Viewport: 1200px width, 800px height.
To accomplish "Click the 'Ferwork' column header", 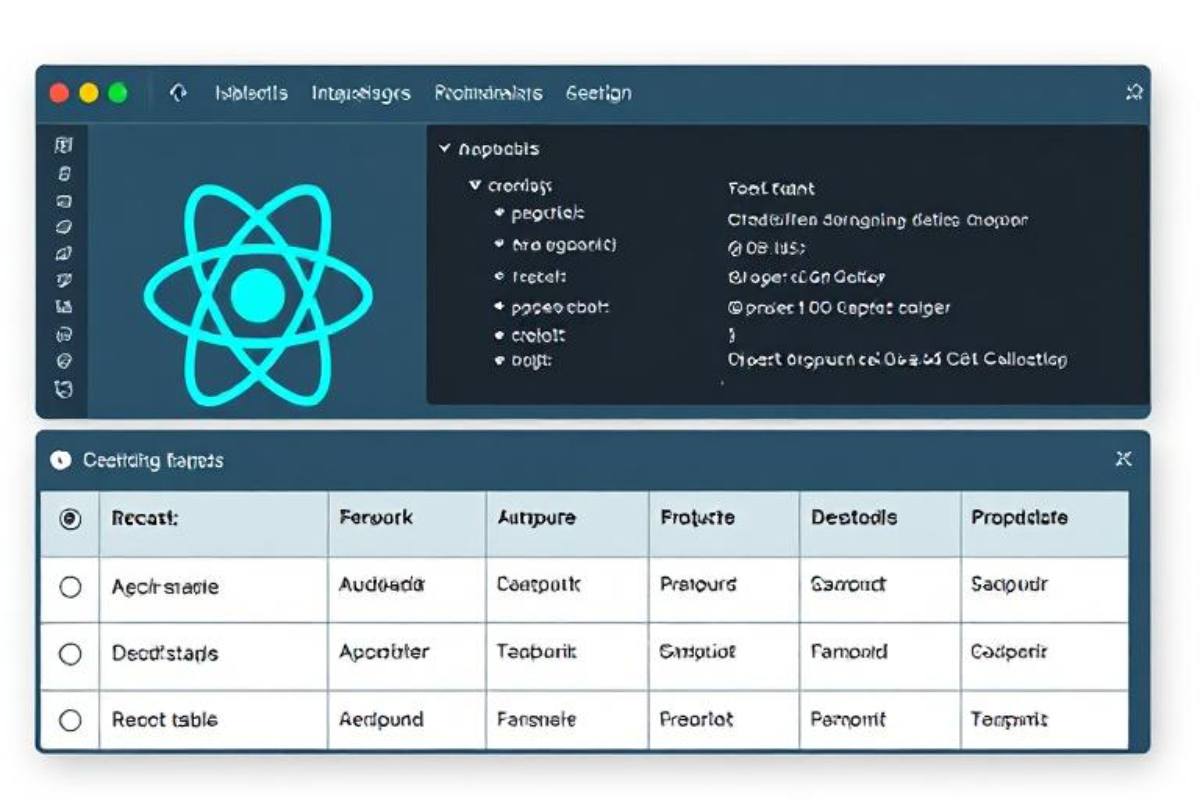I will pyautogui.click(x=407, y=523).
